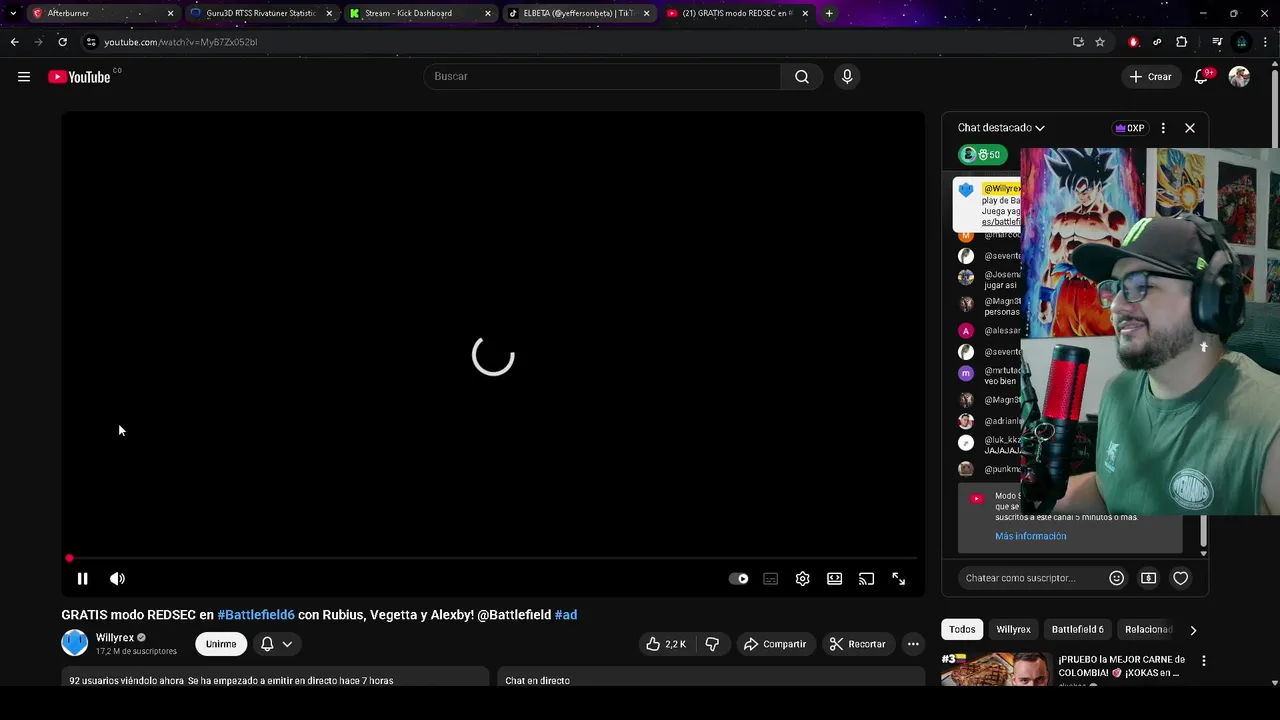Click the #Battlefield6 hashtag link
Viewport: 1280px width, 720px height.
click(256, 615)
